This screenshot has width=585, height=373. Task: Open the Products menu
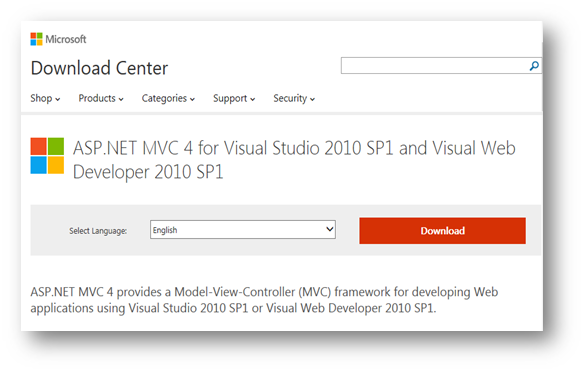101,98
